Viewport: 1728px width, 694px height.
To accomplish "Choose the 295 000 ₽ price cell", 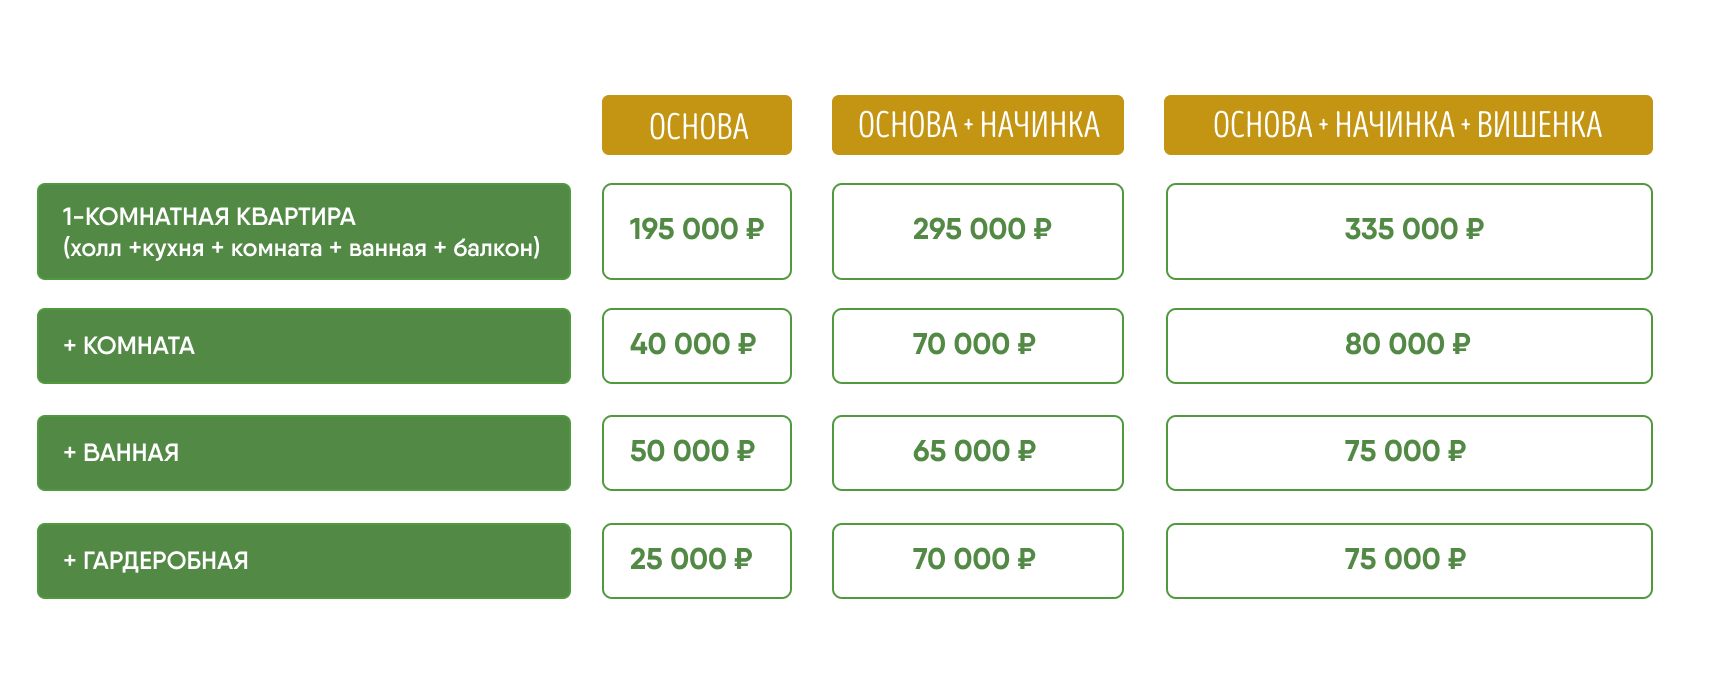I will (978, 231).
